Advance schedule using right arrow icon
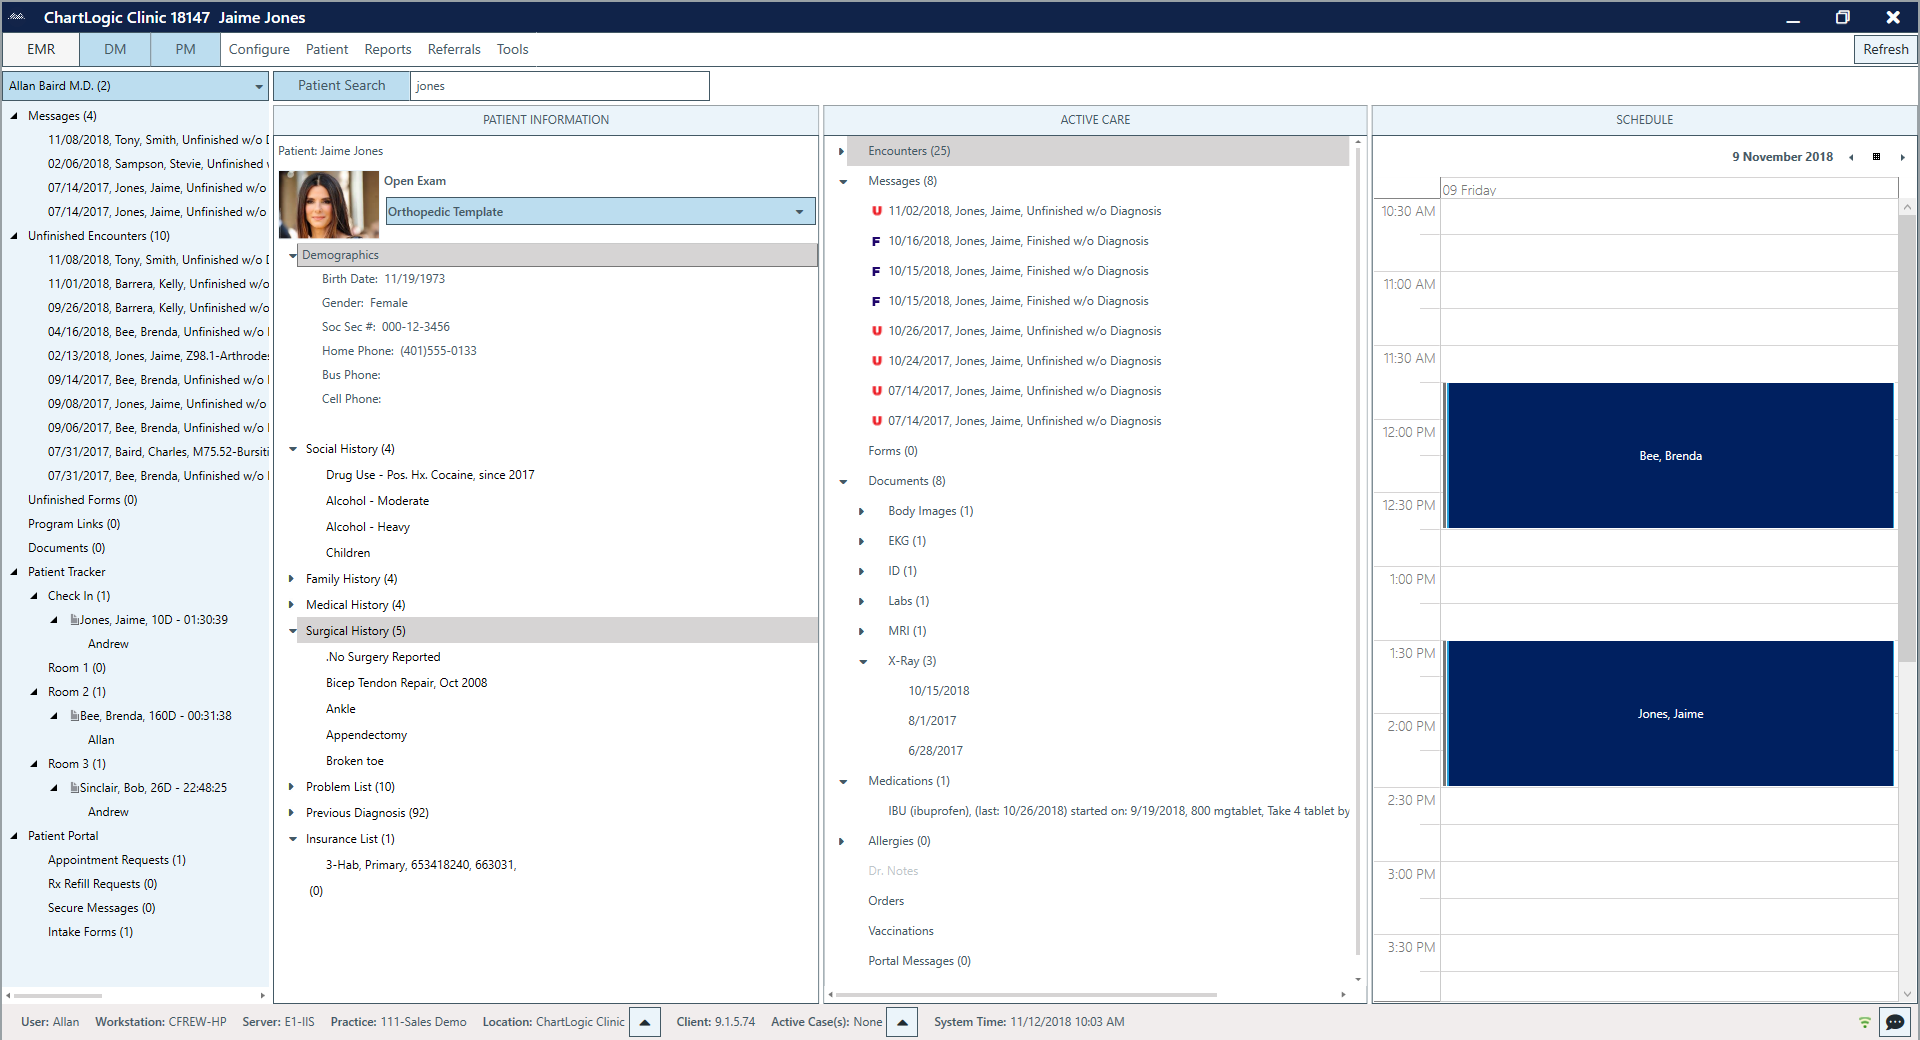This screenshot has height=1040, width=1920. click(1903, 157)
